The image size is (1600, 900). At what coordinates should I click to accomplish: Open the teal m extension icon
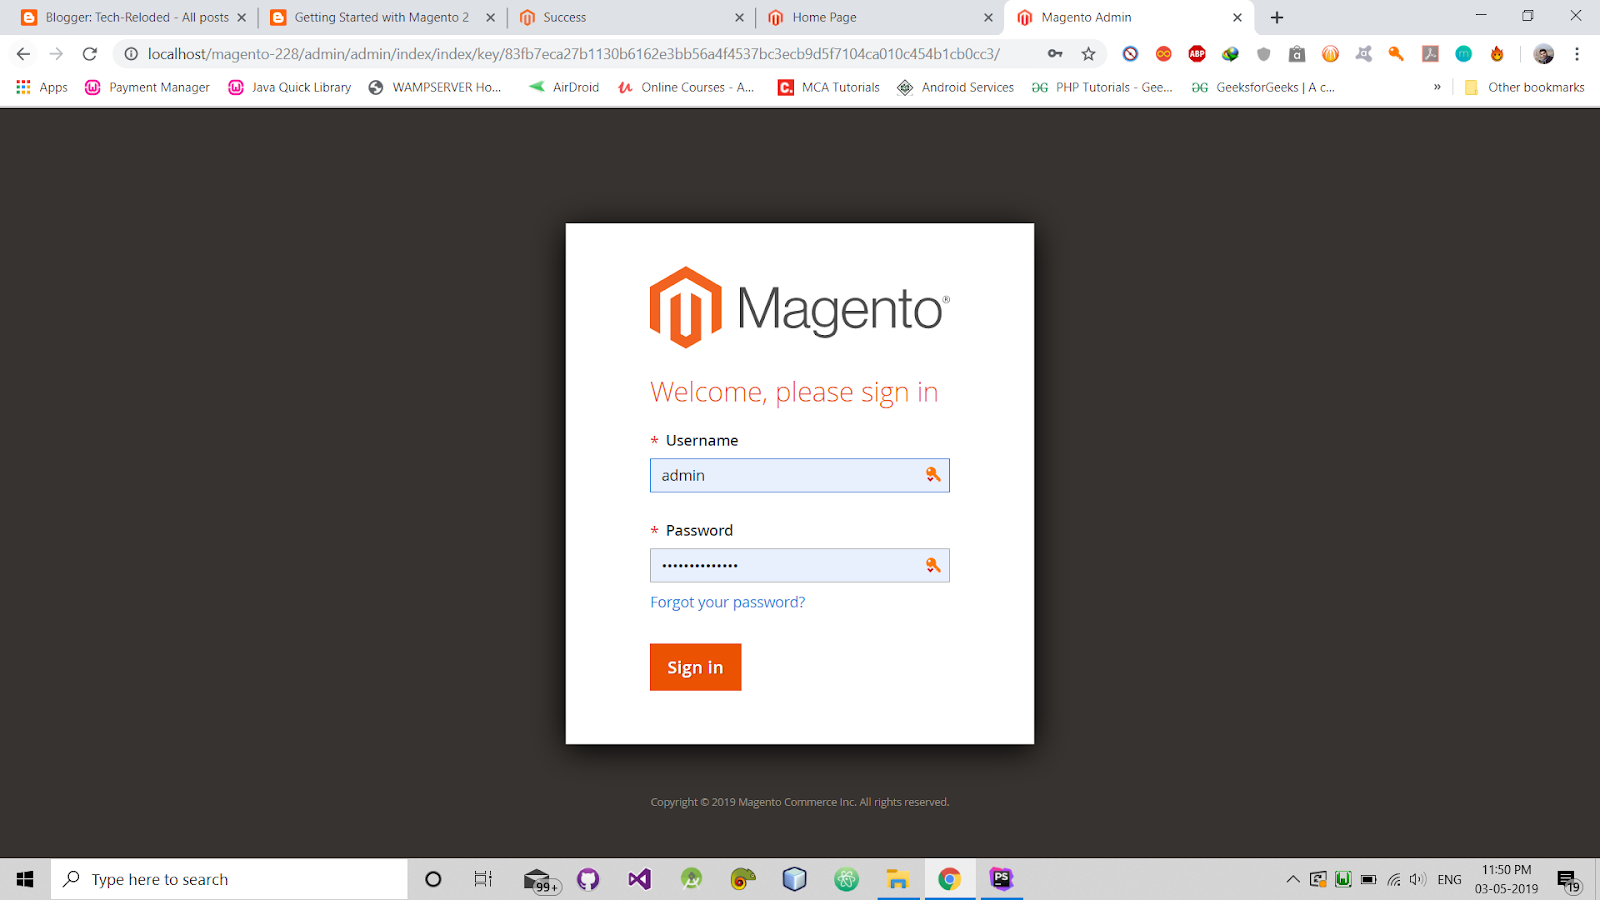1464,54
